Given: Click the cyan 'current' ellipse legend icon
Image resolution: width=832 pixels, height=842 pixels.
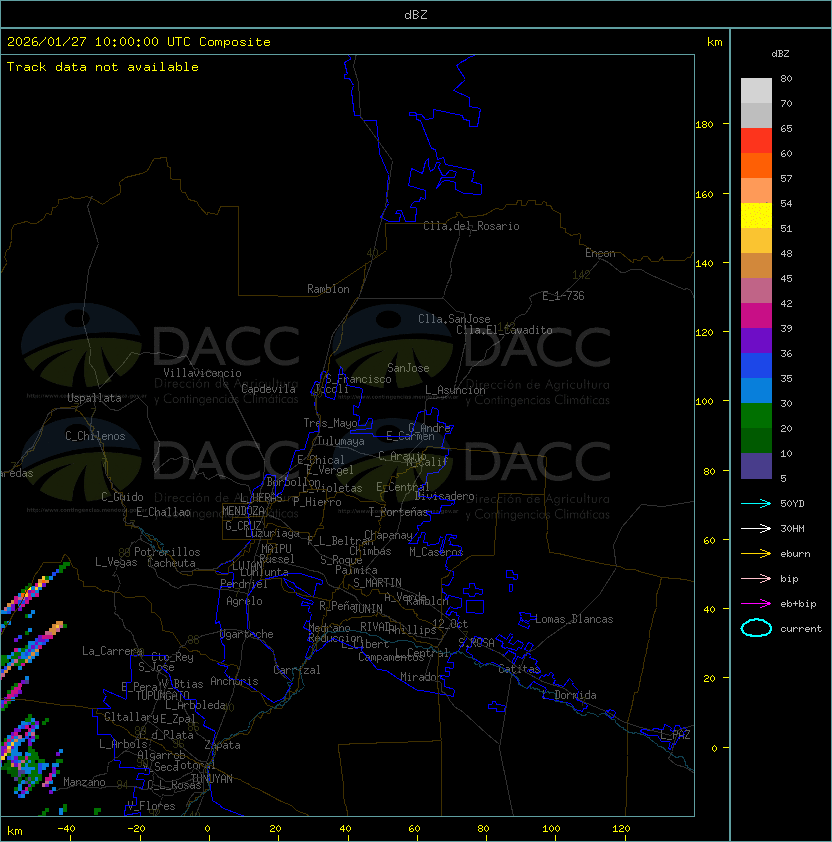Looking at the screenshot, I should tap(756, 628).
